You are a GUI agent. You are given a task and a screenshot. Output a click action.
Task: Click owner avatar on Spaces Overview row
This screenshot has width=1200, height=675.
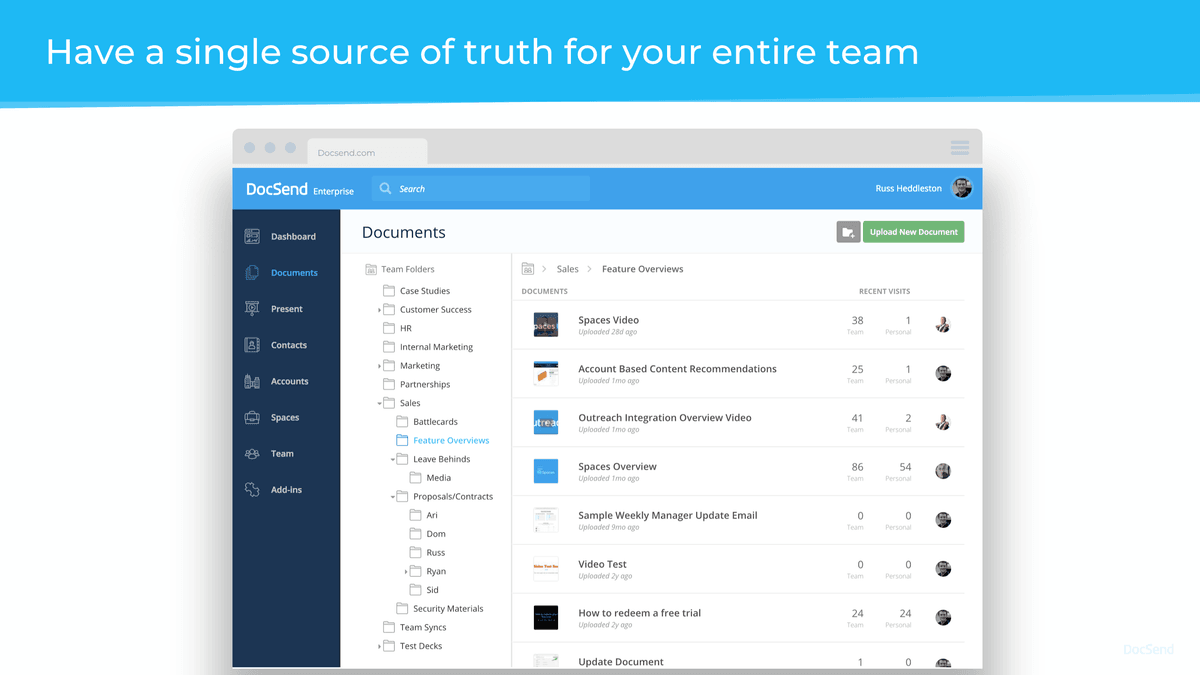tap(943, 471)
